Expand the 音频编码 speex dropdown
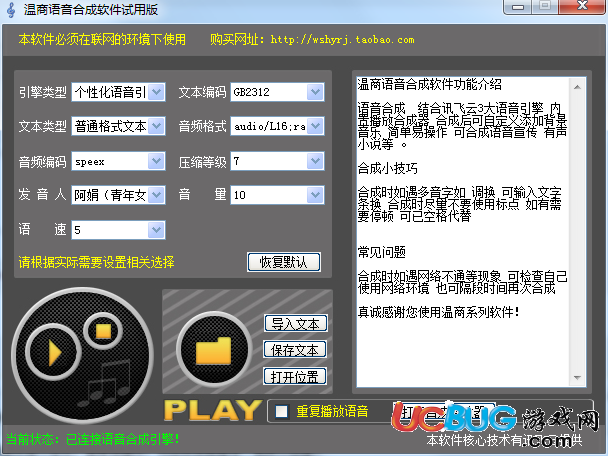This screenshot has width=608, height=456. pos(156,161)
